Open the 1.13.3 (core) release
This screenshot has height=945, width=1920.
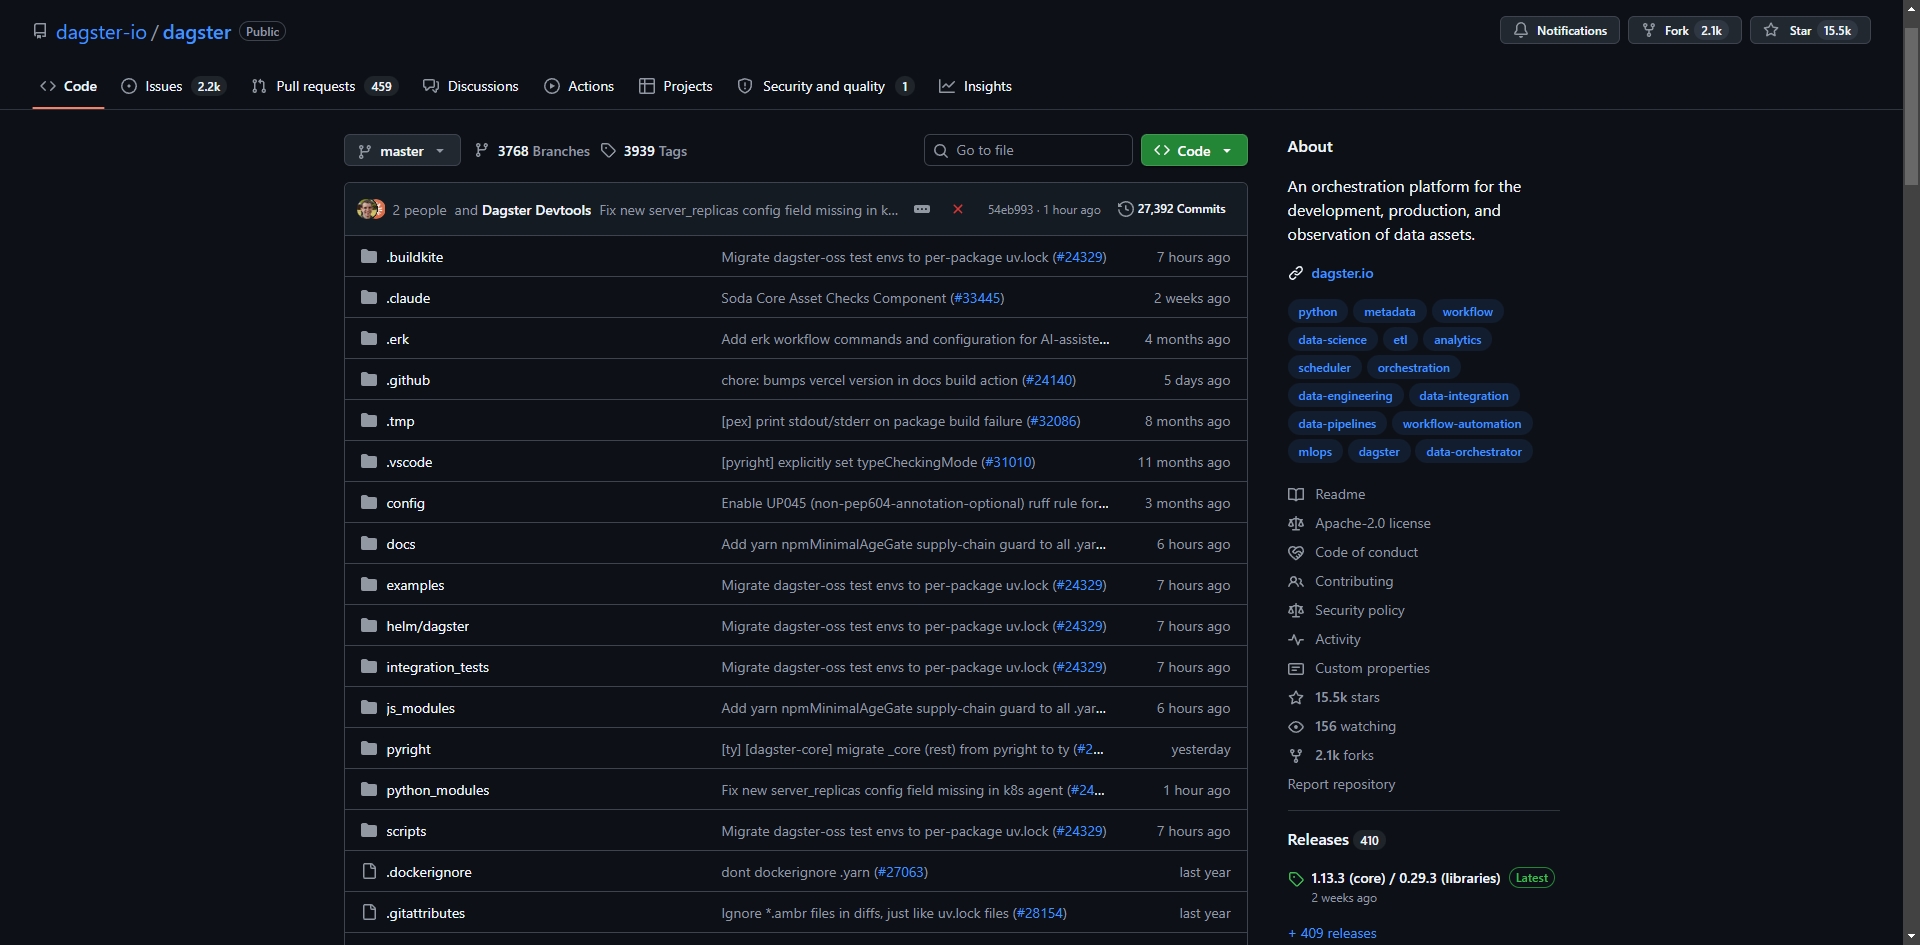coord(1405,878)
